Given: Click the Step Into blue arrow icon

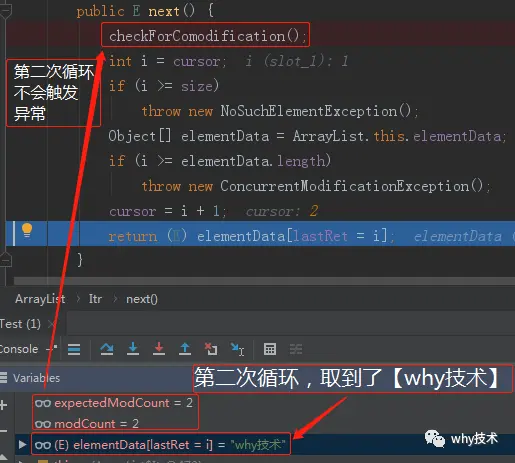Looking at the screenshot, I should click(133, 349).
